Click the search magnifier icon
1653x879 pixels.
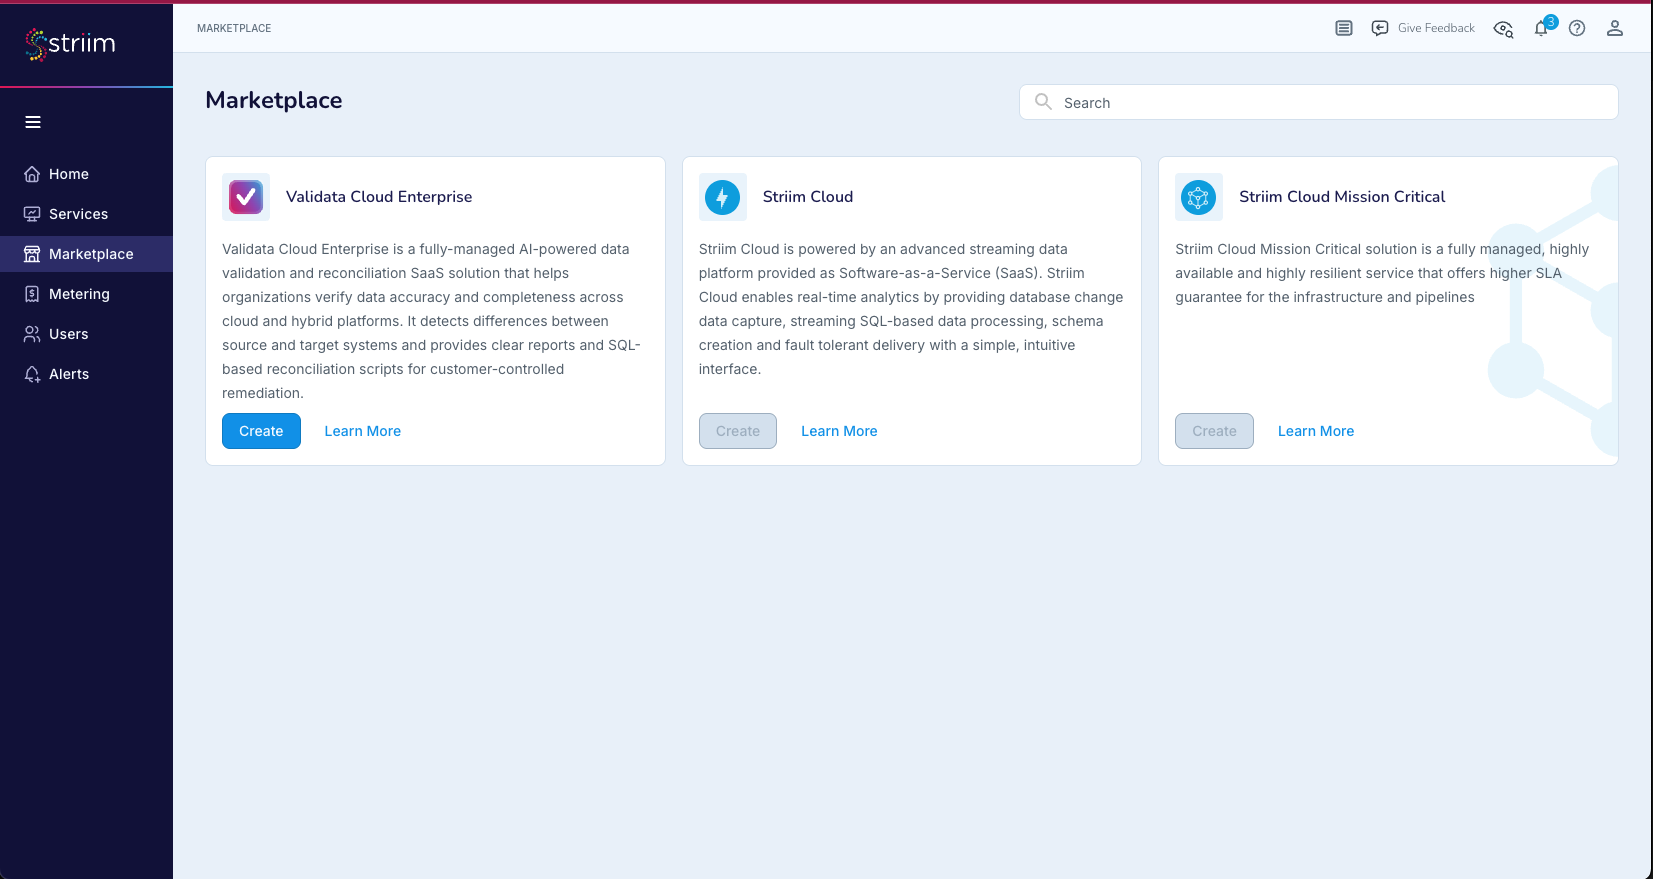(x=1043, y=102)
